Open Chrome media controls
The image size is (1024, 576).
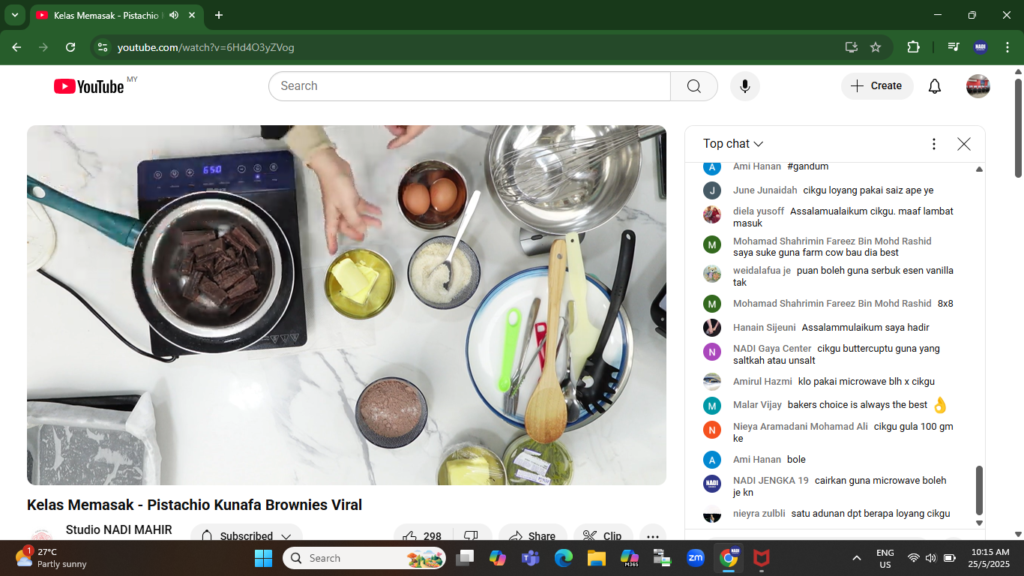953,47
